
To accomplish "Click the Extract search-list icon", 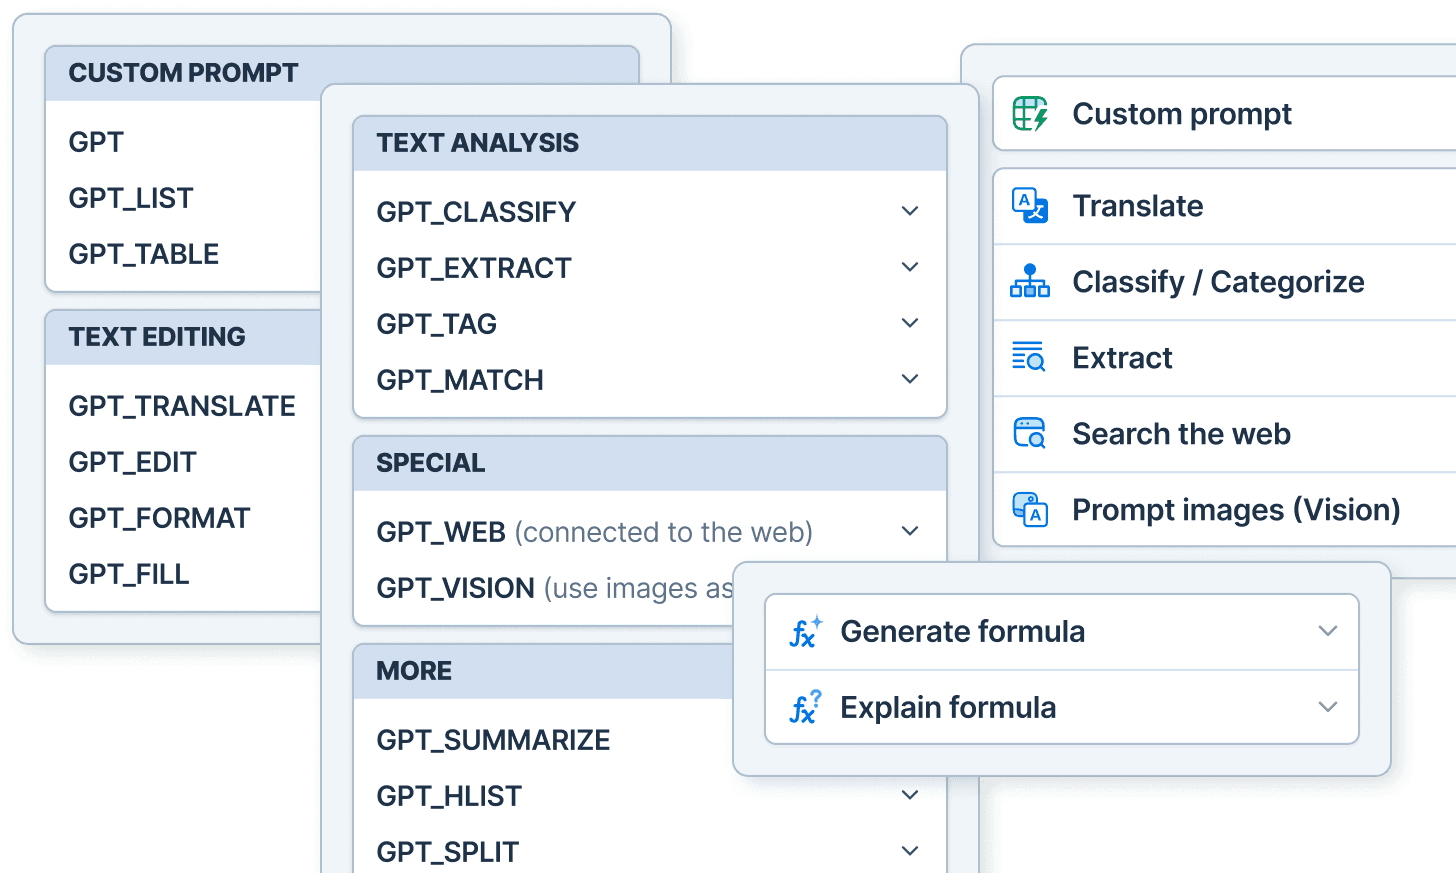I will tap(1029, 357).
